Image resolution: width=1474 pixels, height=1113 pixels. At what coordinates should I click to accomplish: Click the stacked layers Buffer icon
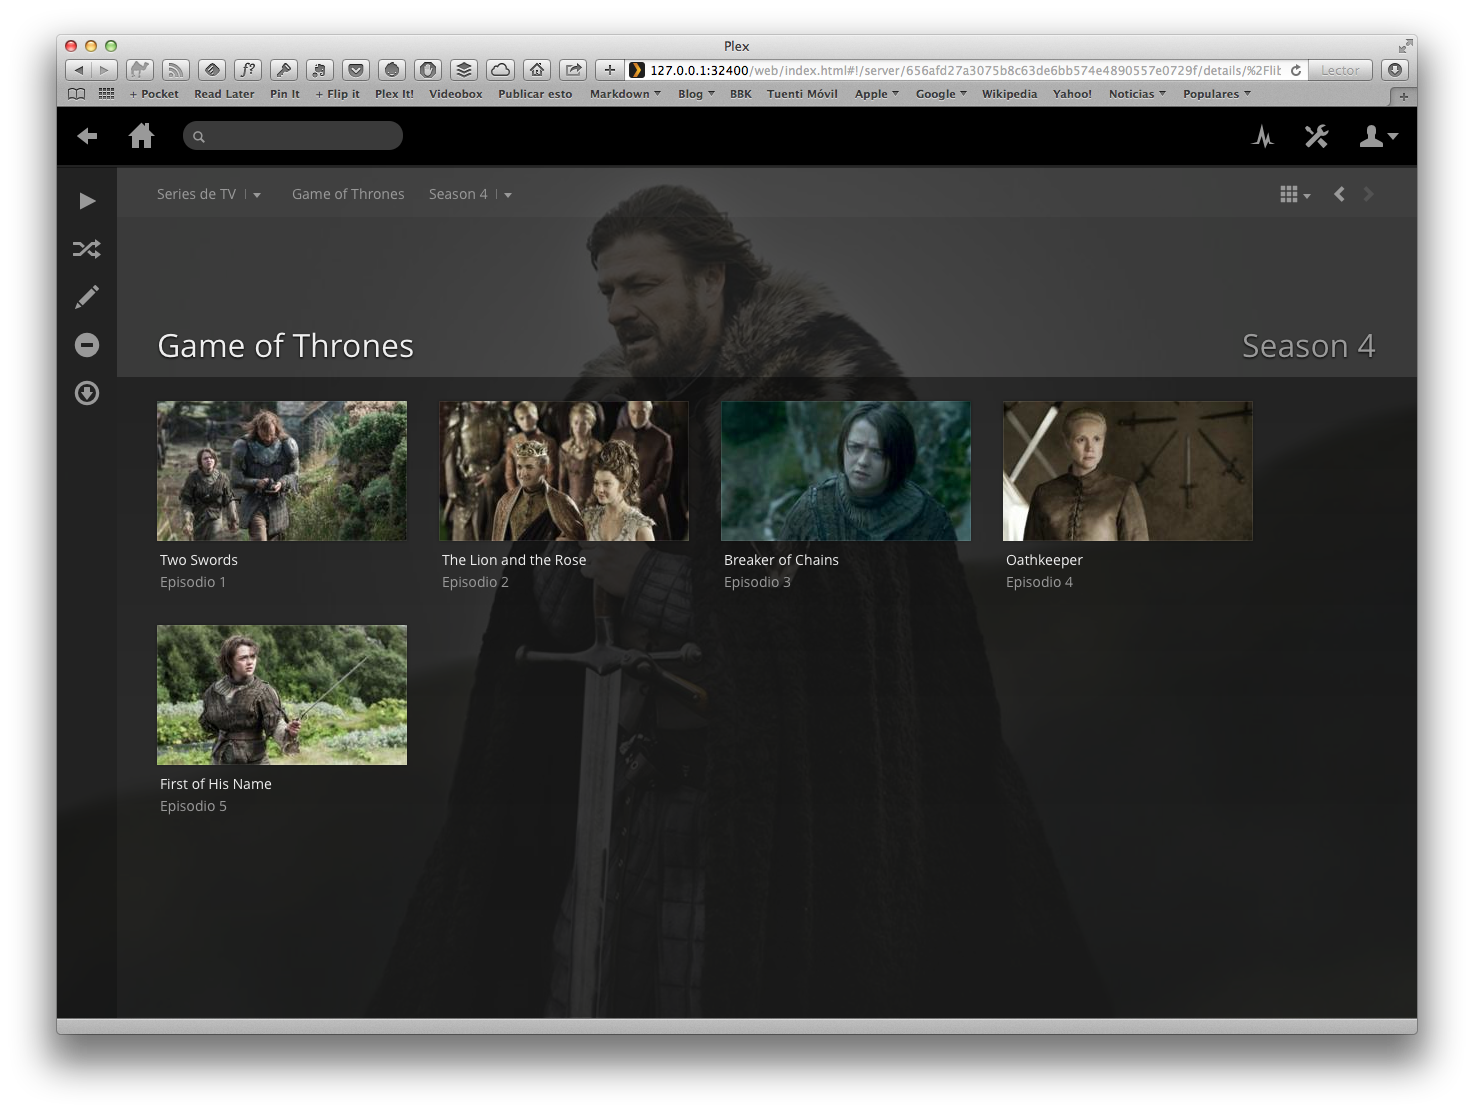tap(464, 70)
